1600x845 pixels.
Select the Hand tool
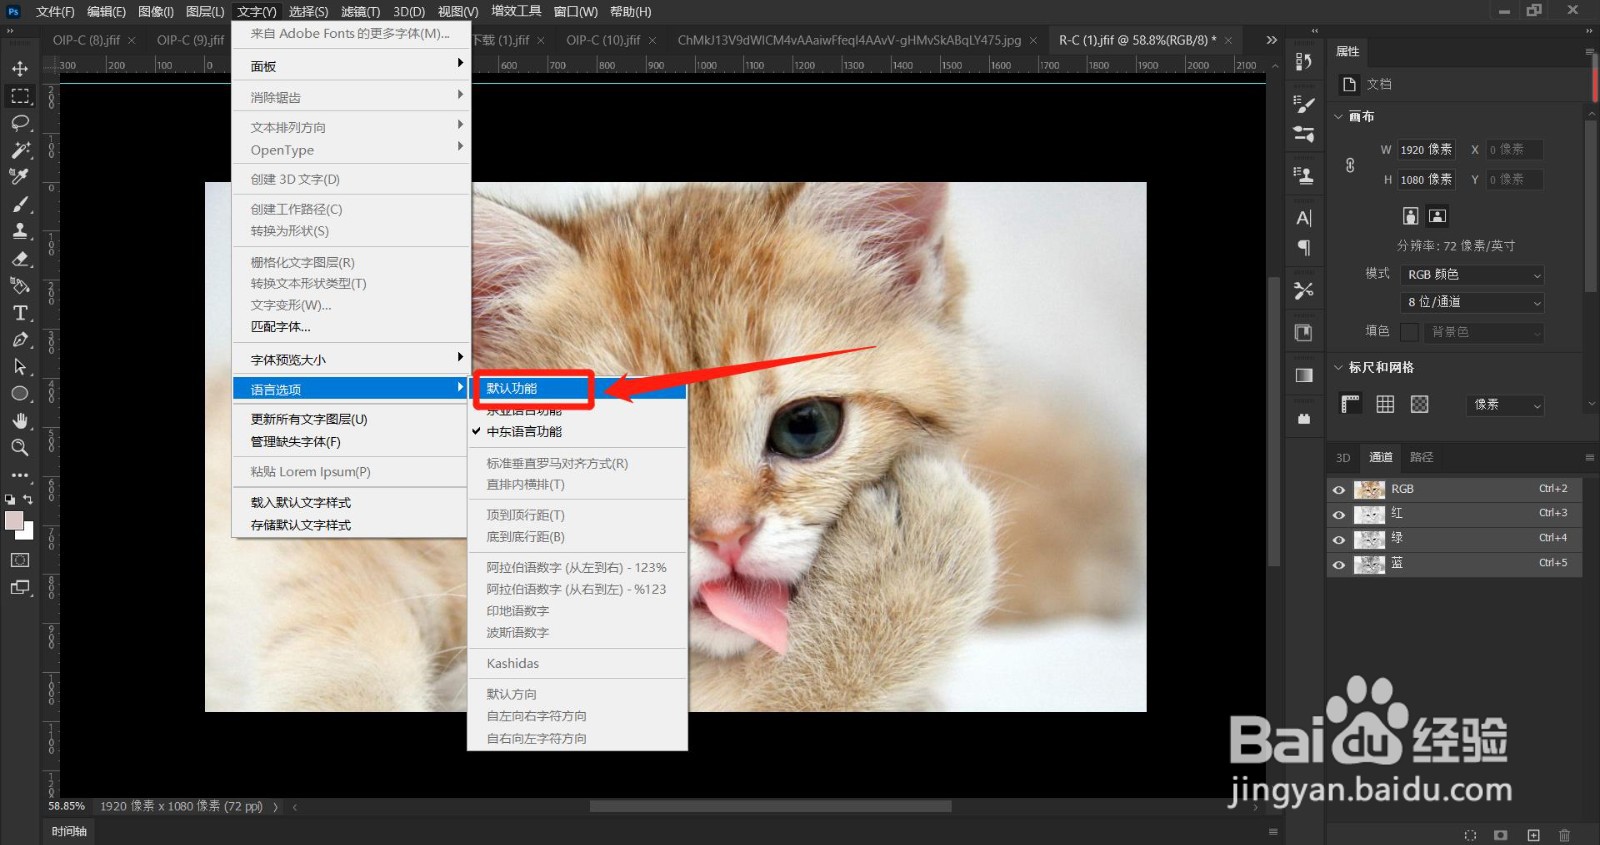click(x=20, y=421)
